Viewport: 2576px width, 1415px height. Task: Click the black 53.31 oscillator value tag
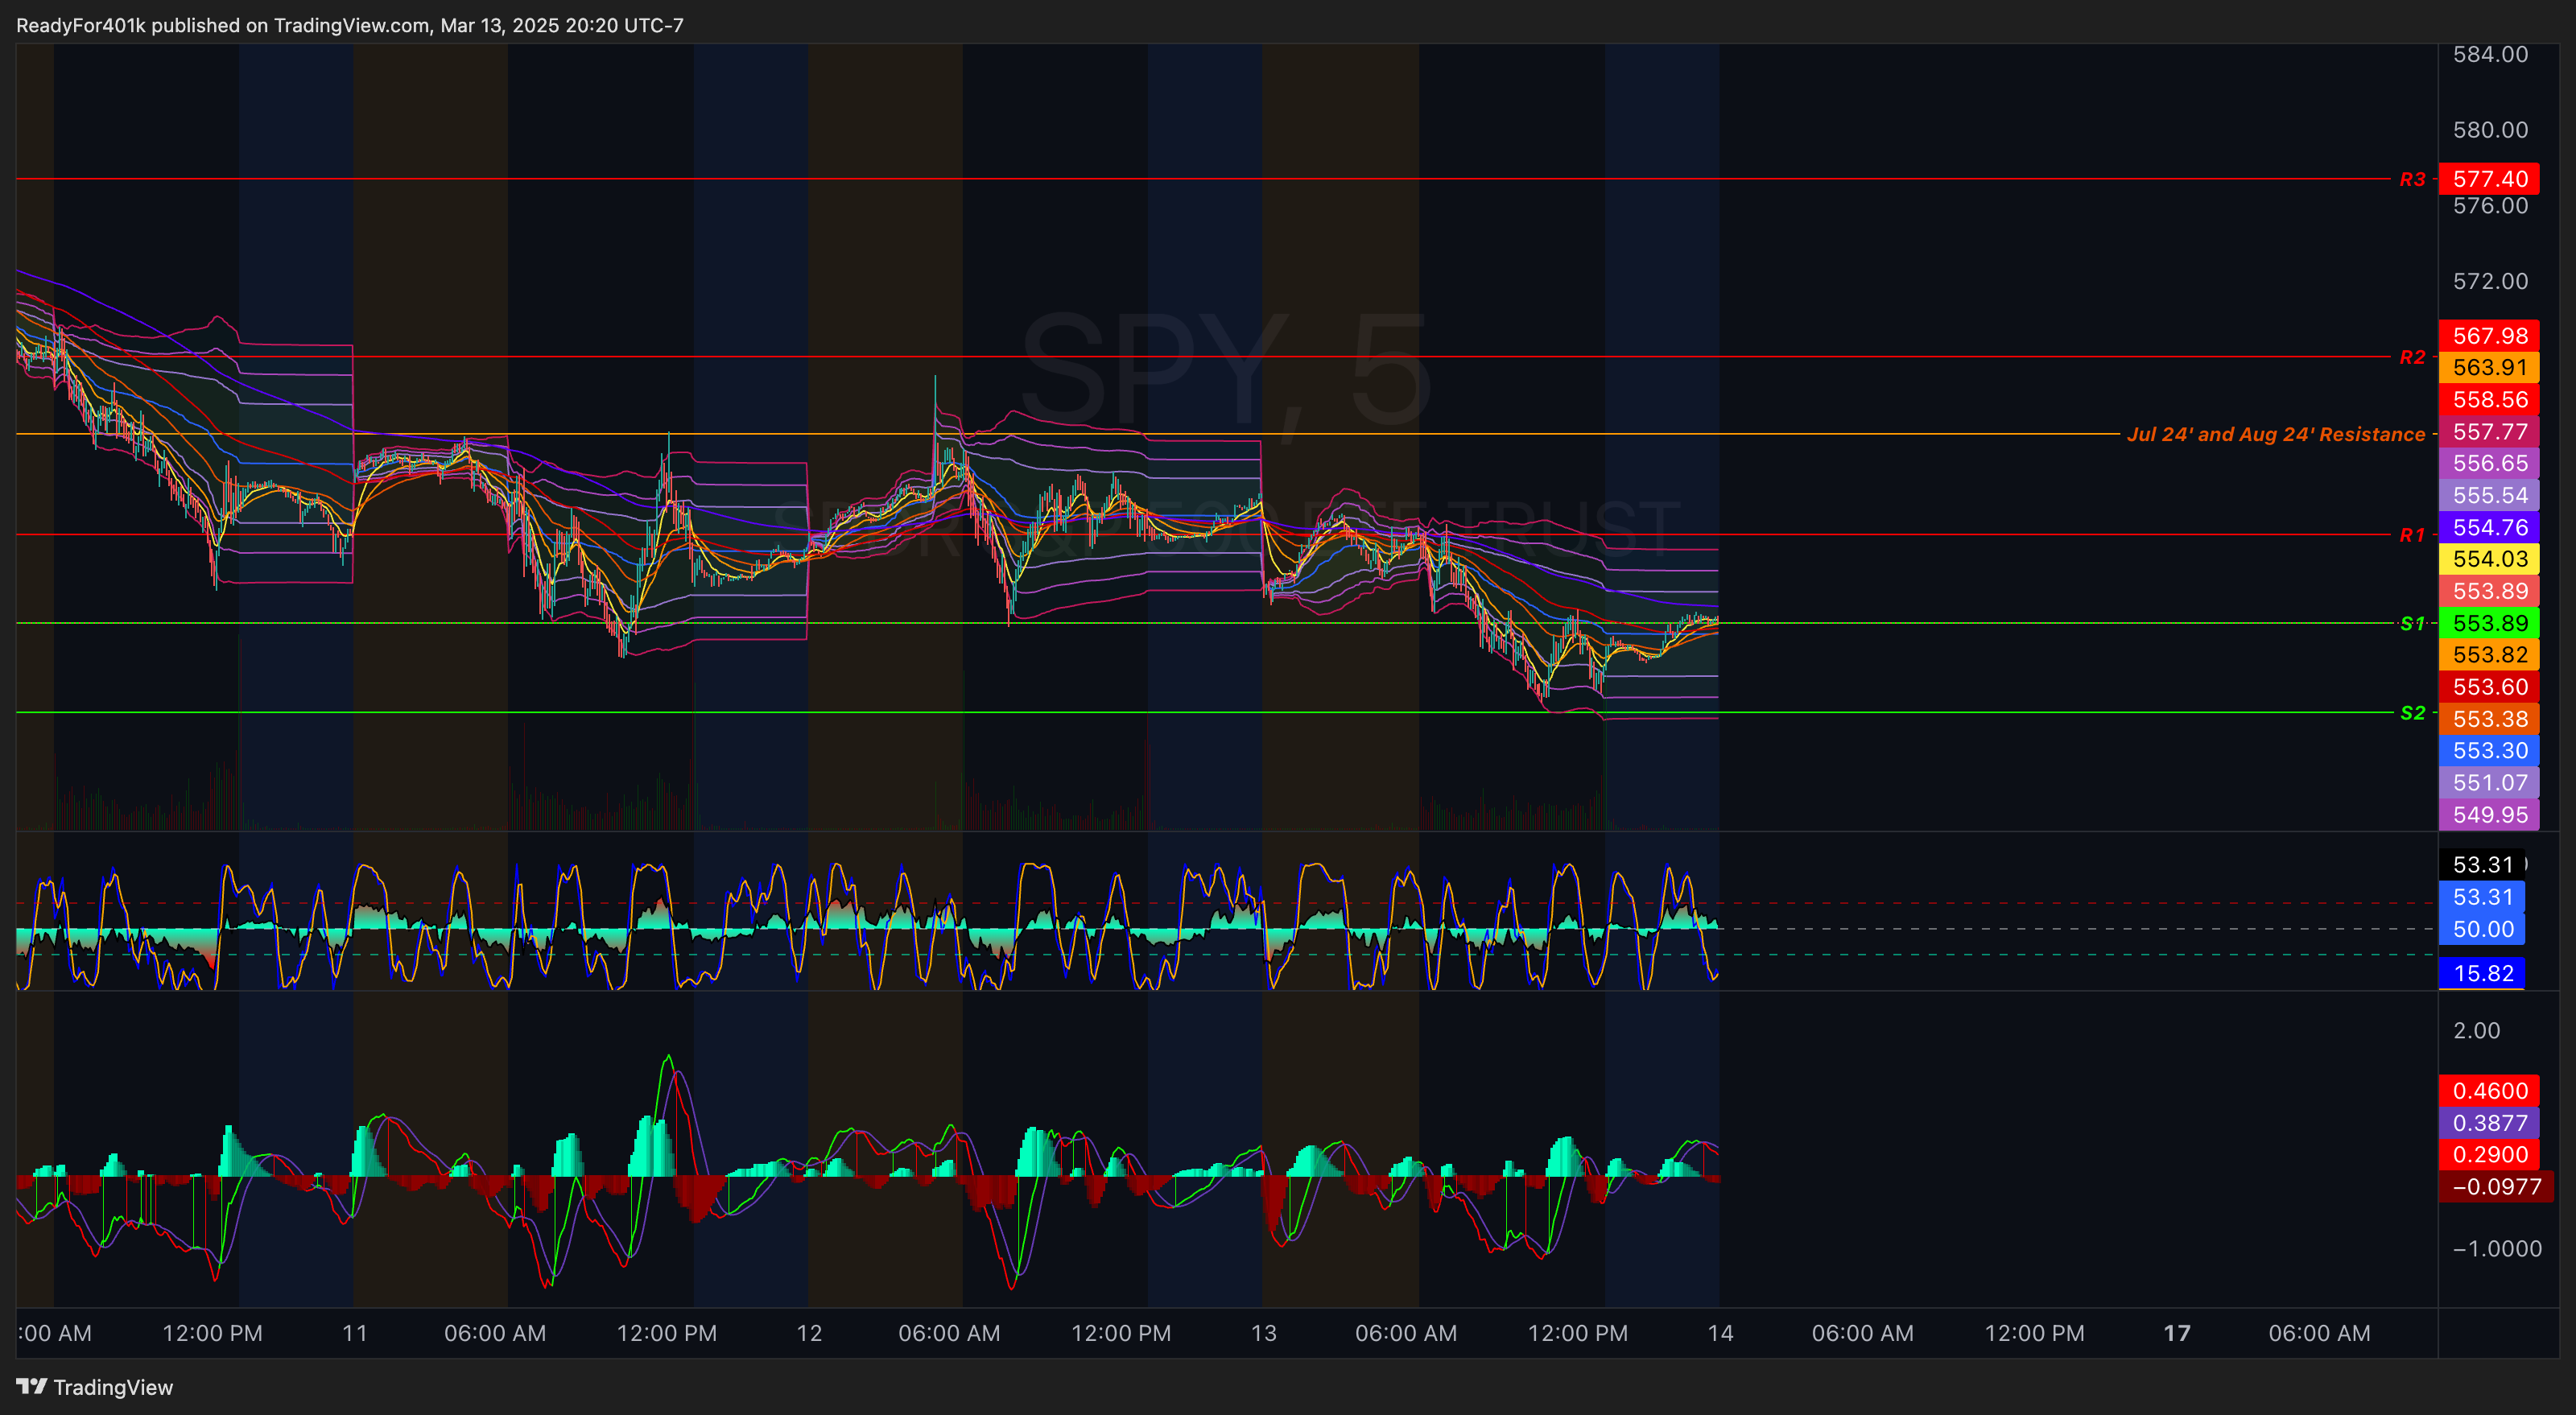[2482, 865]
